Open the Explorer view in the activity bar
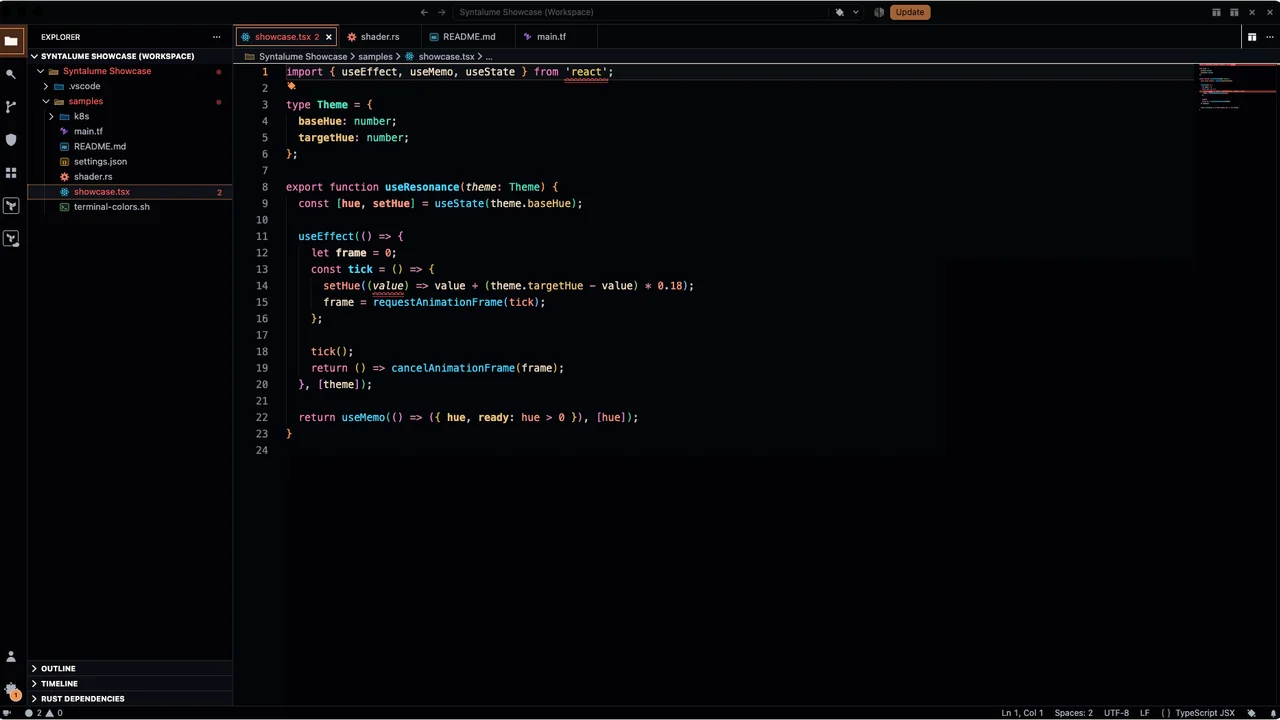This screenshot has height=720, width=1280. click(x=11, y=41)
